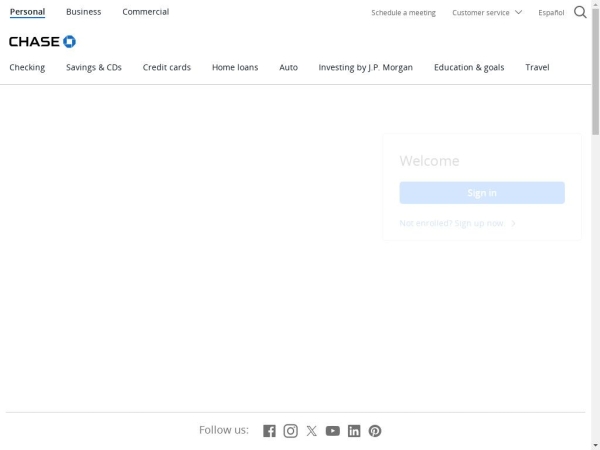Viewport: 600px width, 450px height.
Task: Switch language to Español
Action: click(x=551, y=13)
